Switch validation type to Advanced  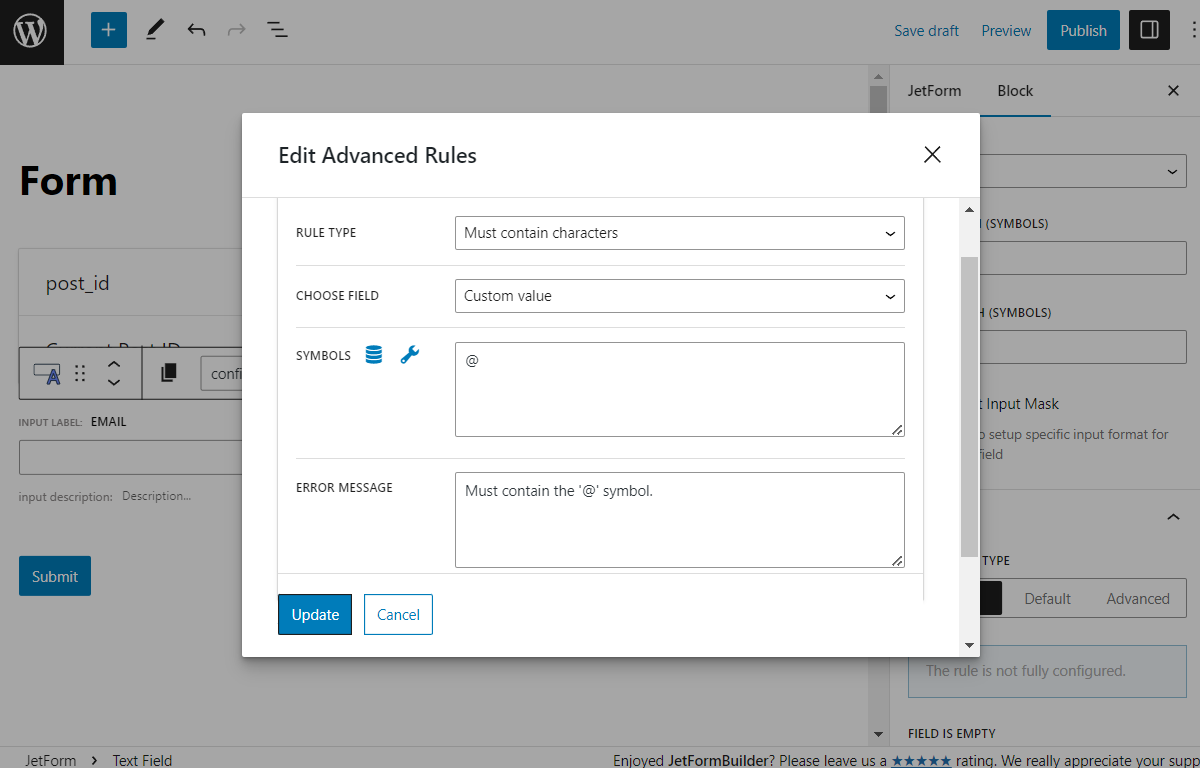1138,598
